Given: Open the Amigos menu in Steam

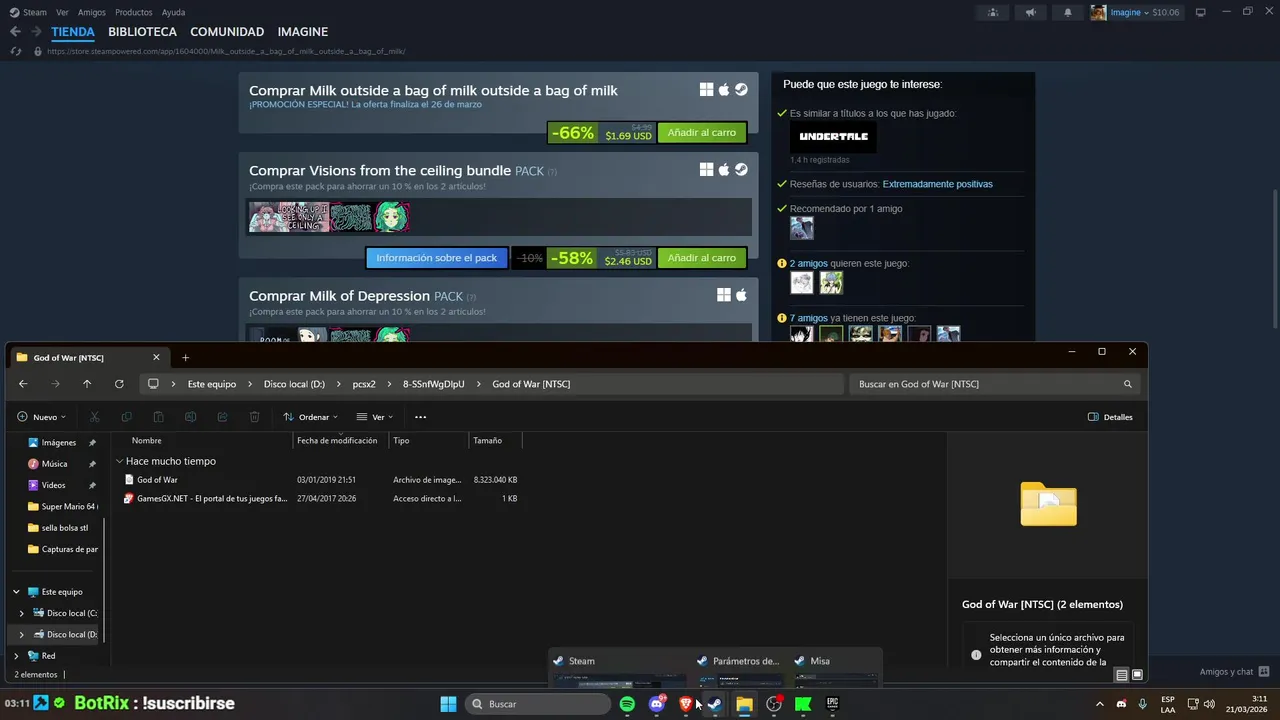Looking at the screenshot, I should click(x=92, y=12).
